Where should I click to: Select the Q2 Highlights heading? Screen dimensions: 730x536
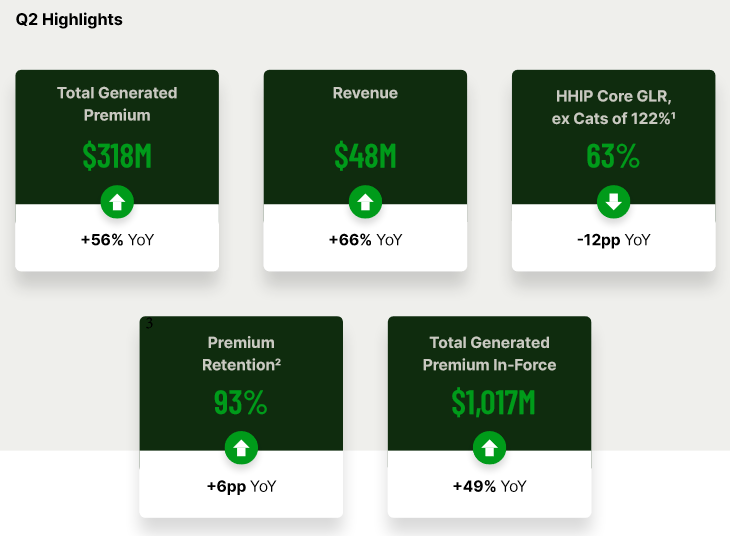pos(69,20)
